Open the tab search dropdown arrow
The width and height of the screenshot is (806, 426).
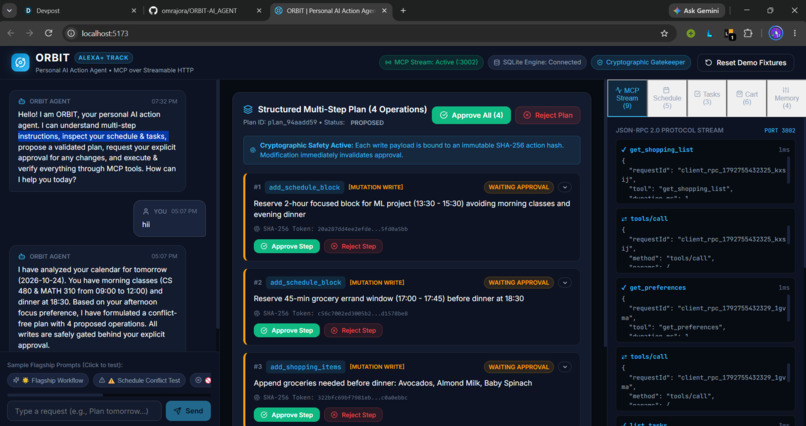point(9,10)
